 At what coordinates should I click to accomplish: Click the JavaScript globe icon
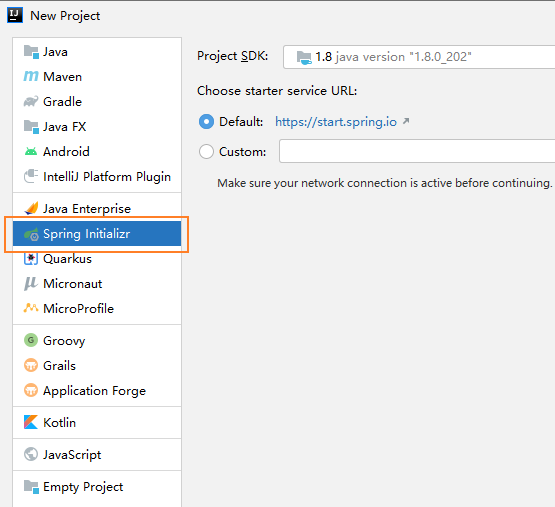point(31,454)
